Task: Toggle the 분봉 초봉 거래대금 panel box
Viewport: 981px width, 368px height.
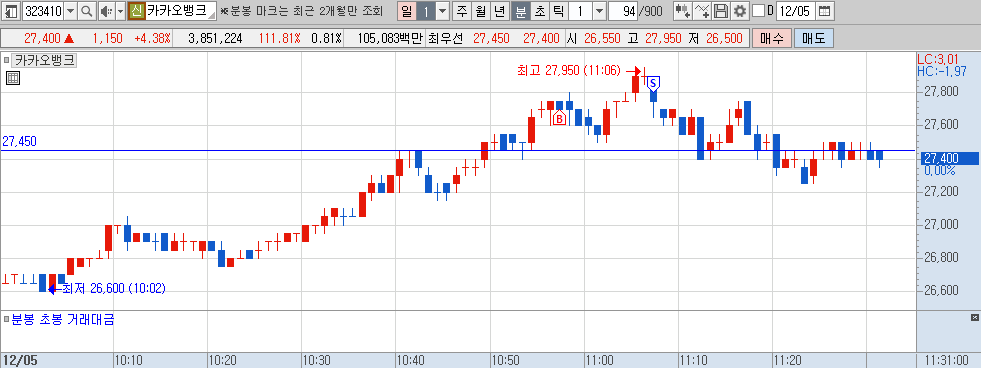Action: coord(6,320)
